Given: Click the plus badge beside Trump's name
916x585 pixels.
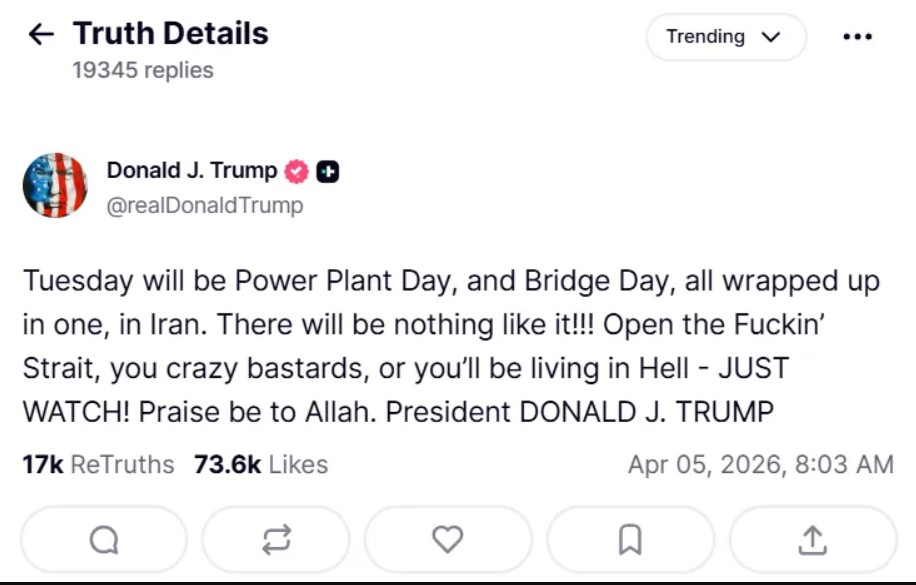Looking at the screenshot, I should coord(326,170).
